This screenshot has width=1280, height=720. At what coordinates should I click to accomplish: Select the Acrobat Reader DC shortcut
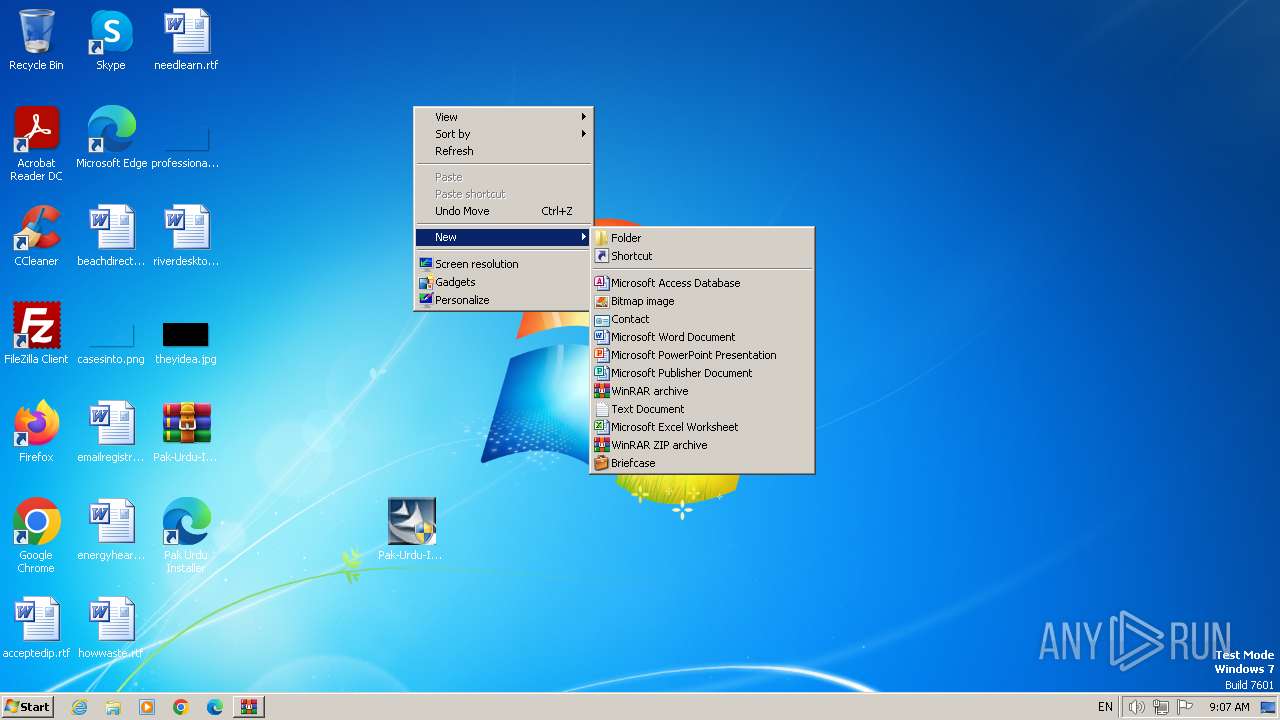(36, 144)
